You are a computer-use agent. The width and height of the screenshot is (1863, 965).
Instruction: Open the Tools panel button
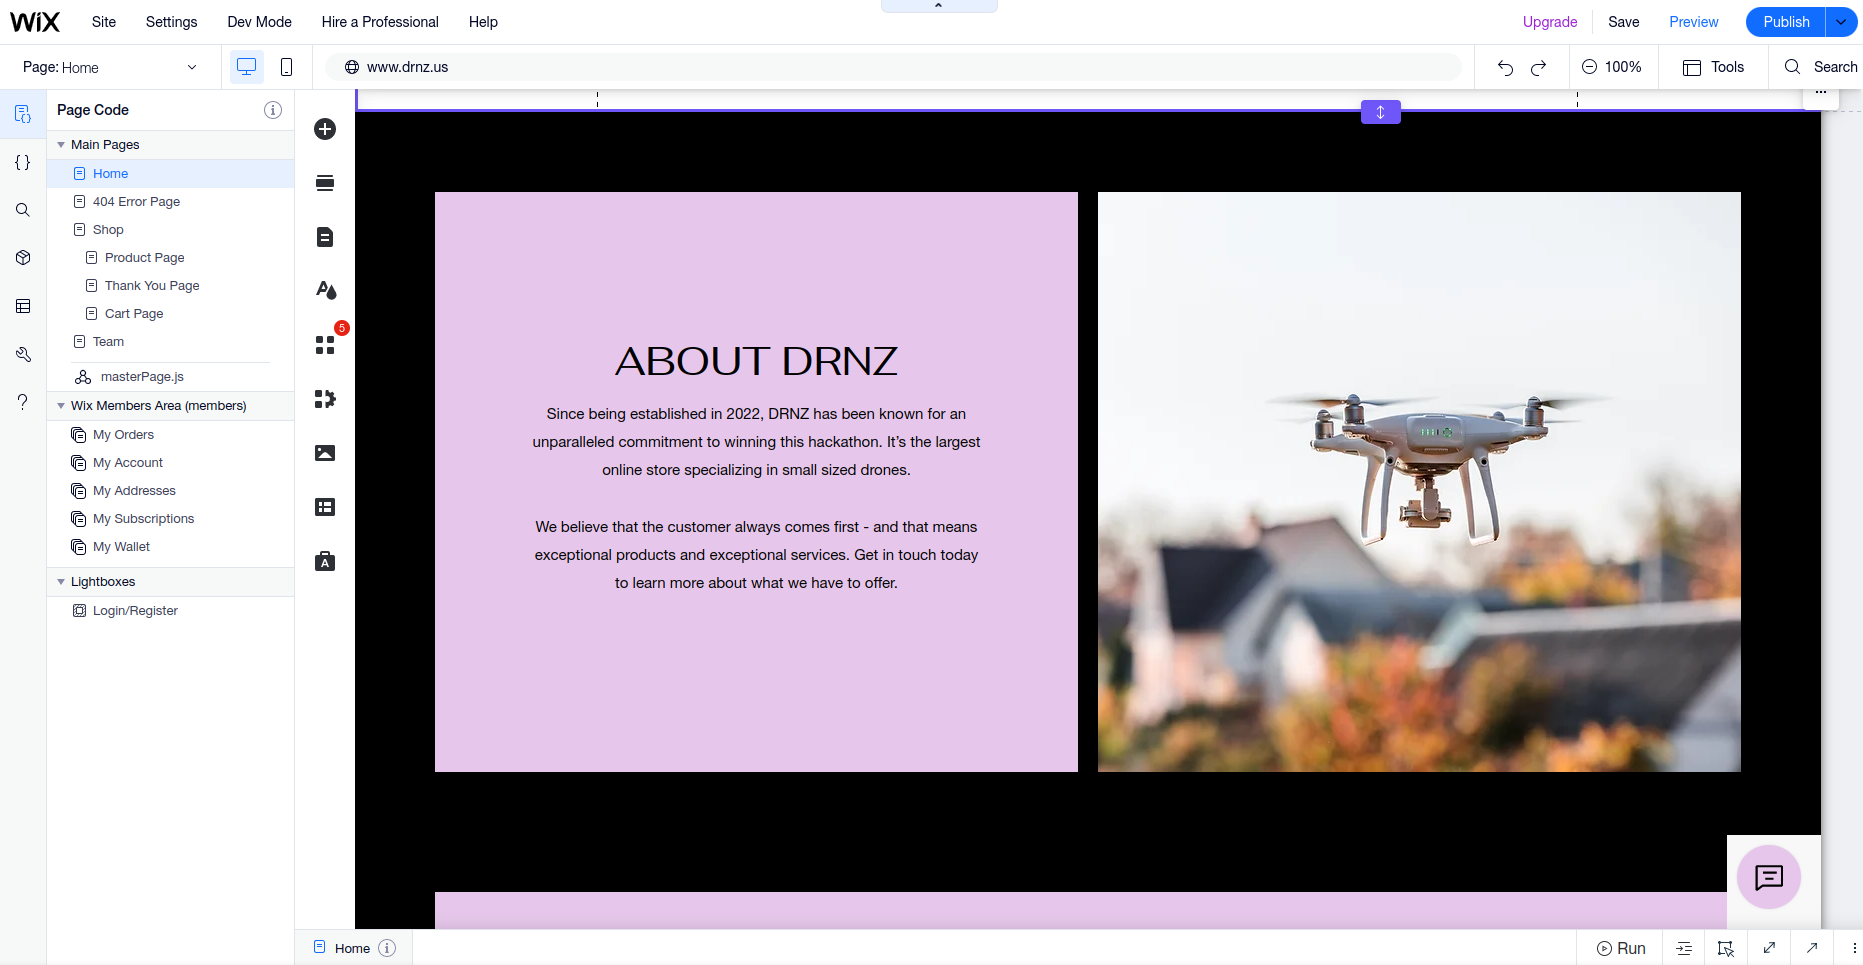1714,67
